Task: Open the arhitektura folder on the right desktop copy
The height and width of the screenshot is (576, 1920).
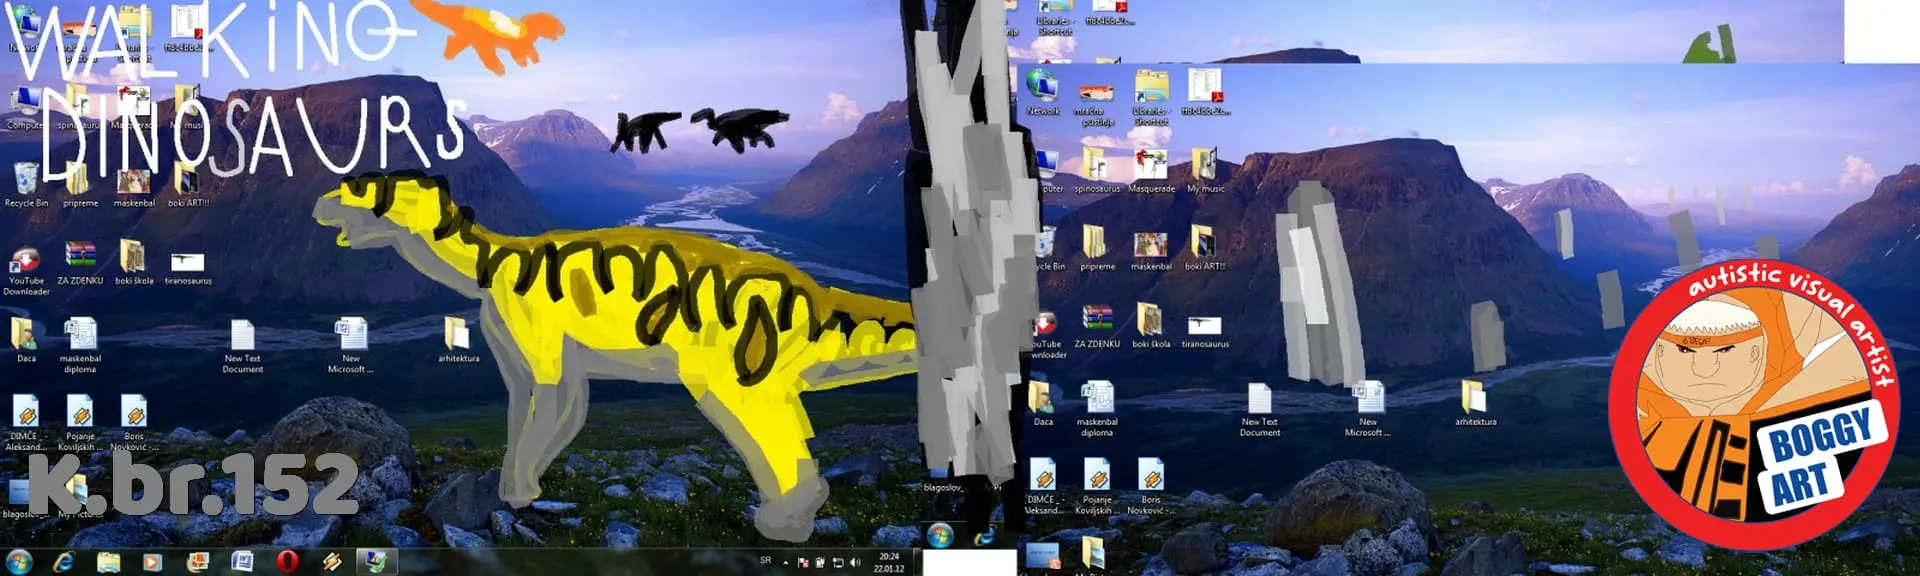Action: 1475,404
